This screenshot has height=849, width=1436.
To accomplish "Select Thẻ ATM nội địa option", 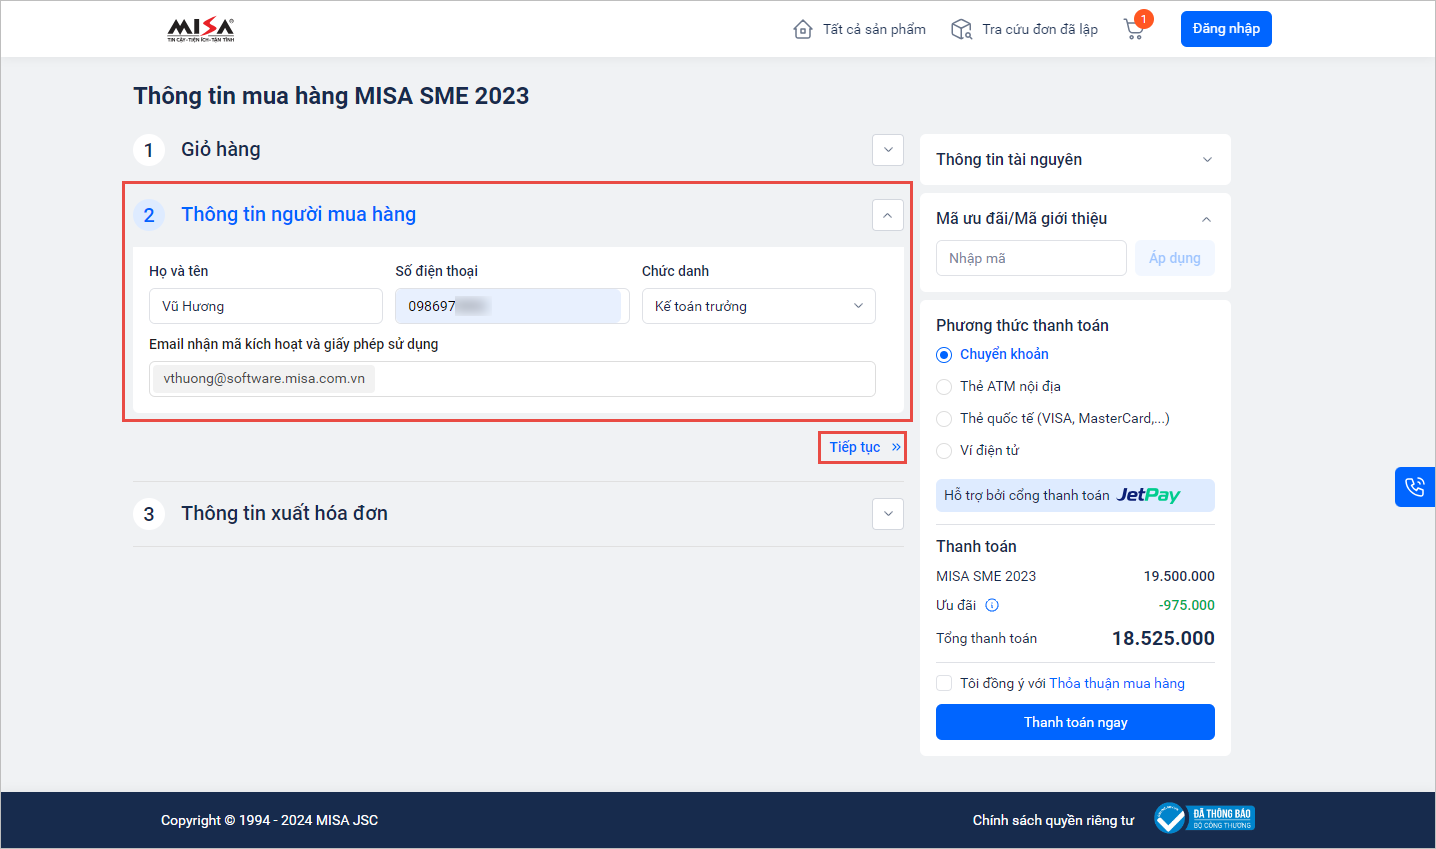I will pos(944,387).
